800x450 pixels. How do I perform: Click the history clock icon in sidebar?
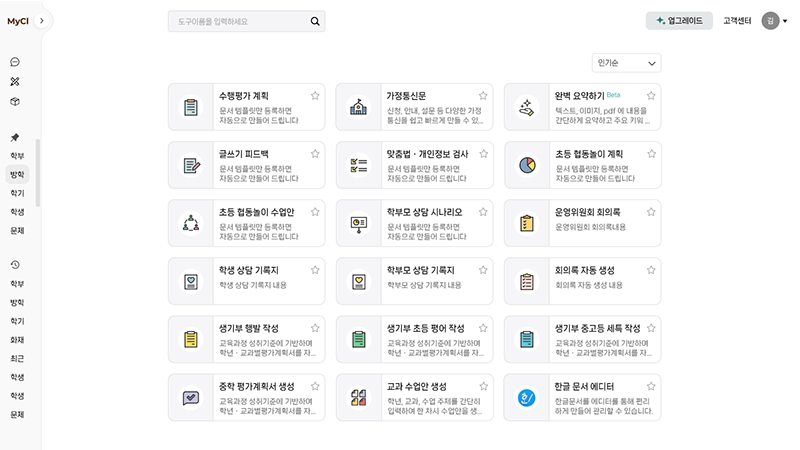pos(15,265)
